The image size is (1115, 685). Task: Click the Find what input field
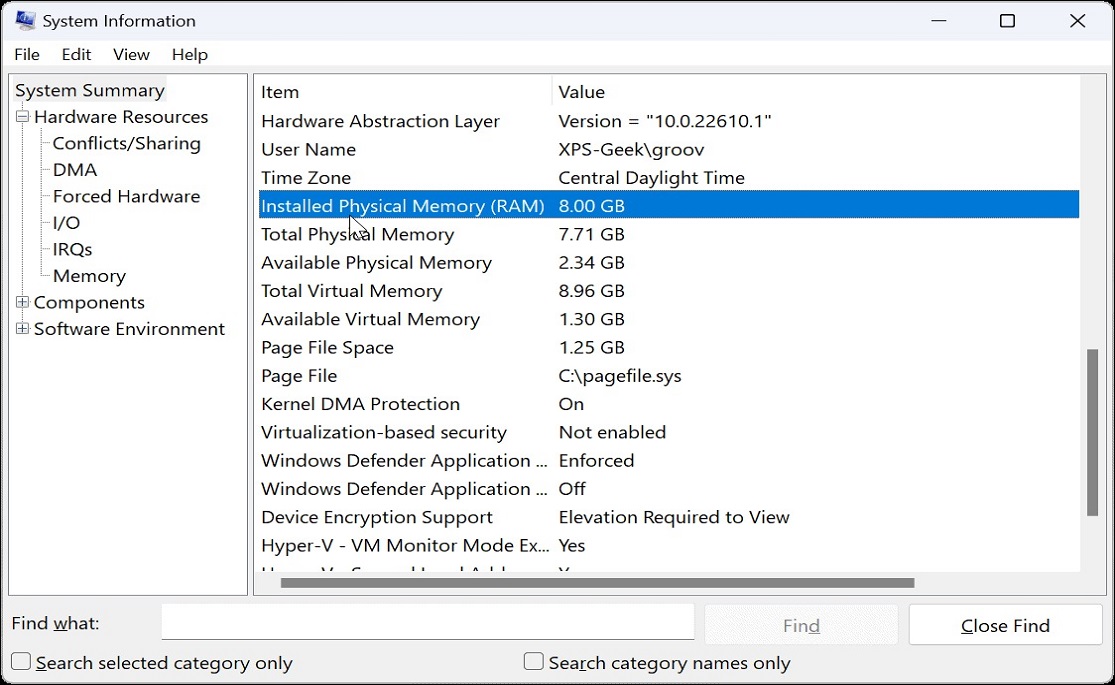(427, 622)
